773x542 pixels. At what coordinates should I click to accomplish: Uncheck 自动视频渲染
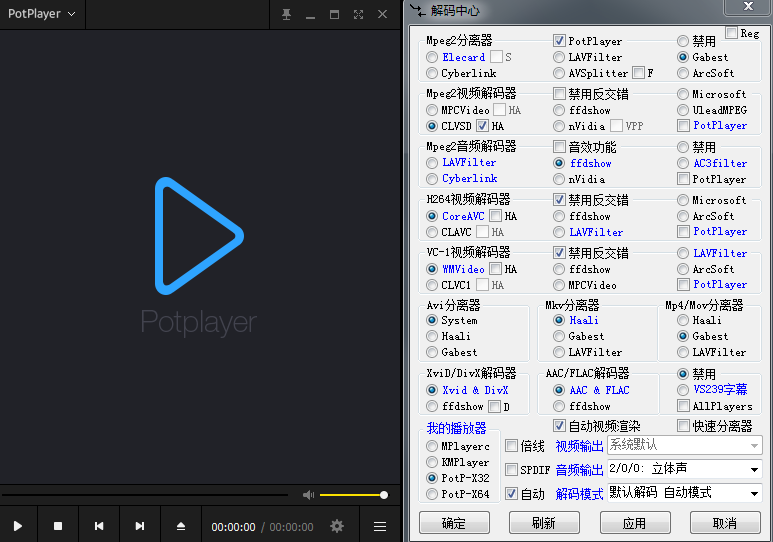point(559,426)
